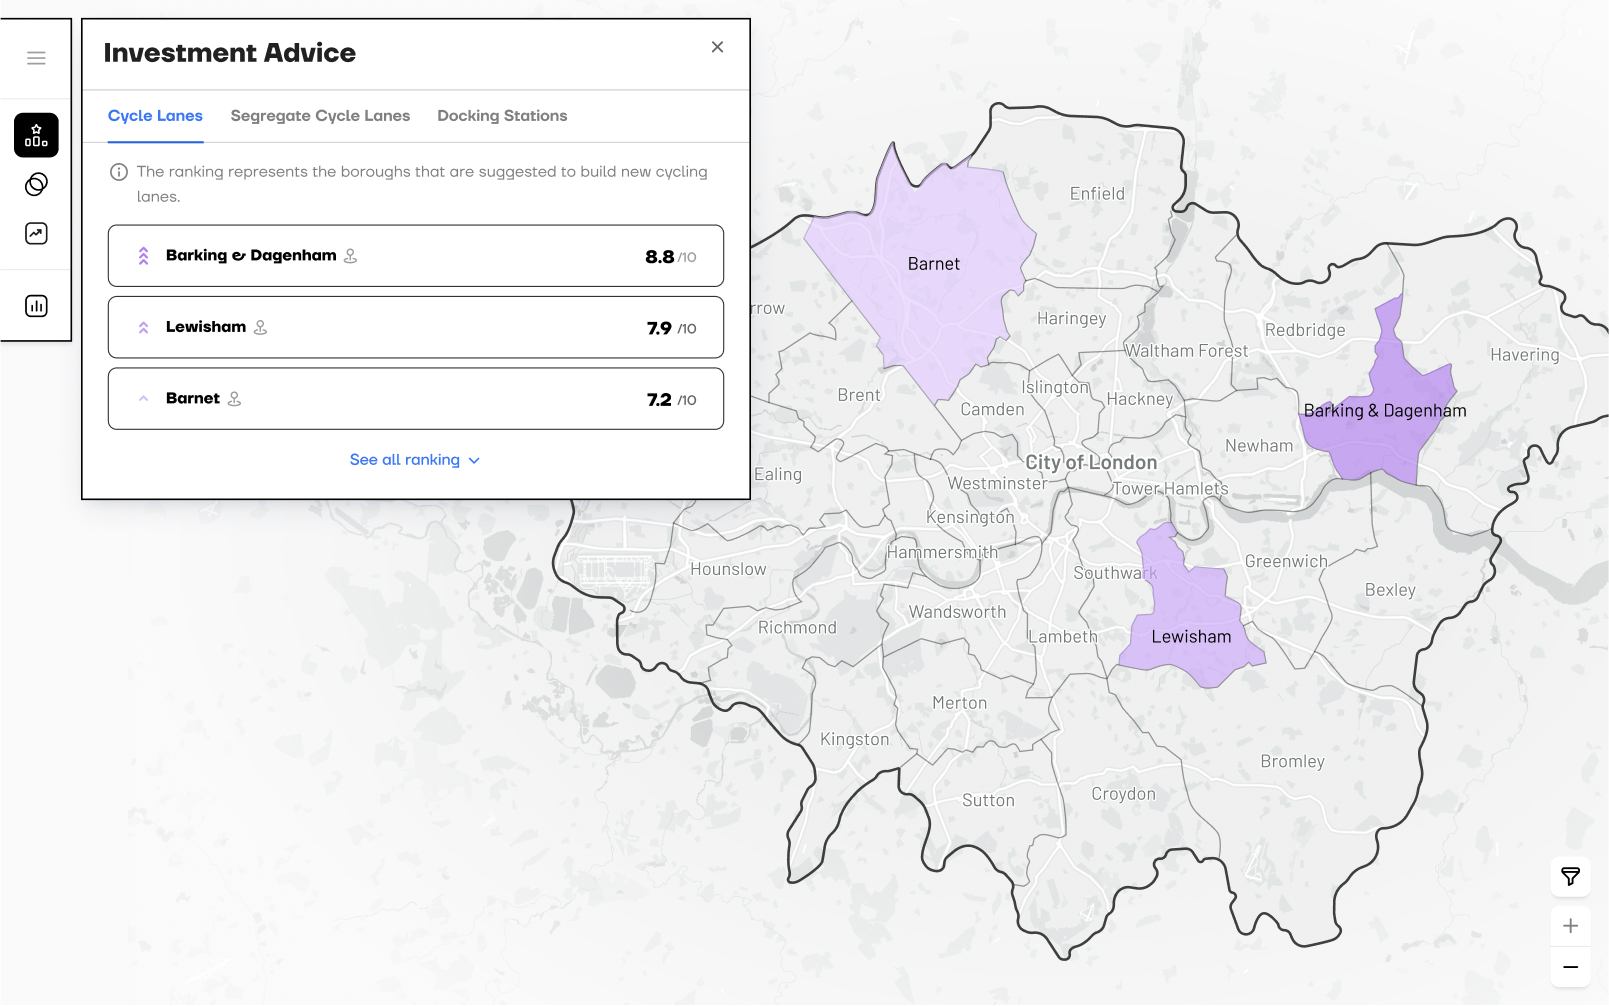Switch to Segregate Cycle Lanes tab
The width and height of the screenshot is (1609, 1006).
[320, 116]
